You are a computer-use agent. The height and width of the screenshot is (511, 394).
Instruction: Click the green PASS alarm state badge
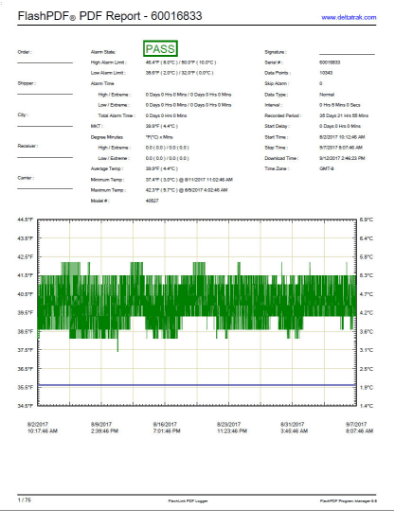click(160, 49)
